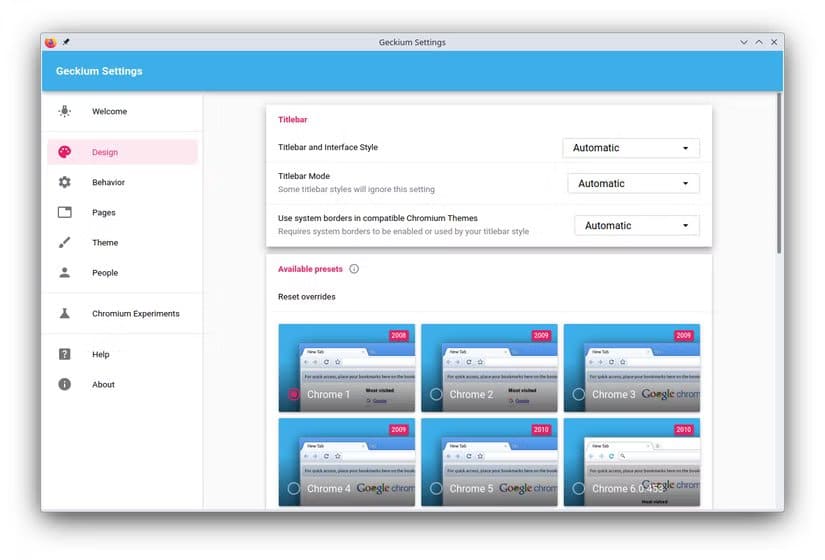825x560 pixels.
Task: Select the Design sidebar entry
Action: pyautogui.click(x=123, y=152)
